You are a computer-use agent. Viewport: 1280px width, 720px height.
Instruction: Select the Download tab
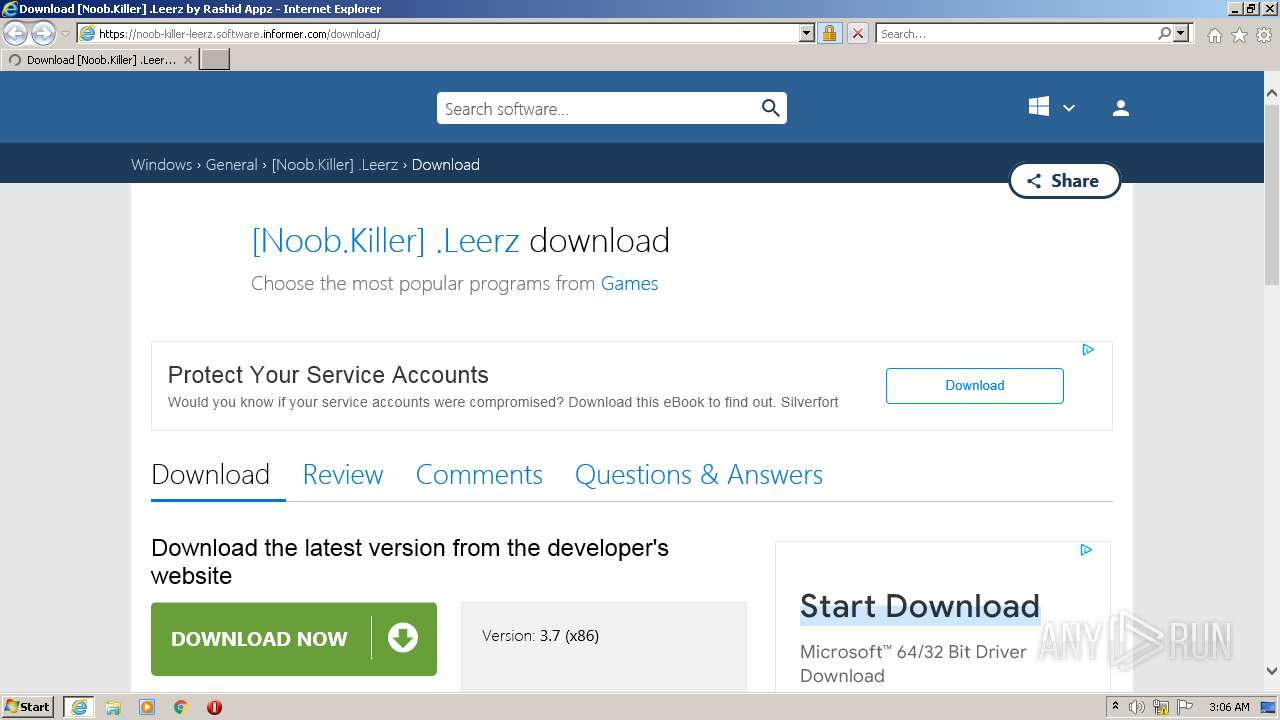[x=211, y=475]
